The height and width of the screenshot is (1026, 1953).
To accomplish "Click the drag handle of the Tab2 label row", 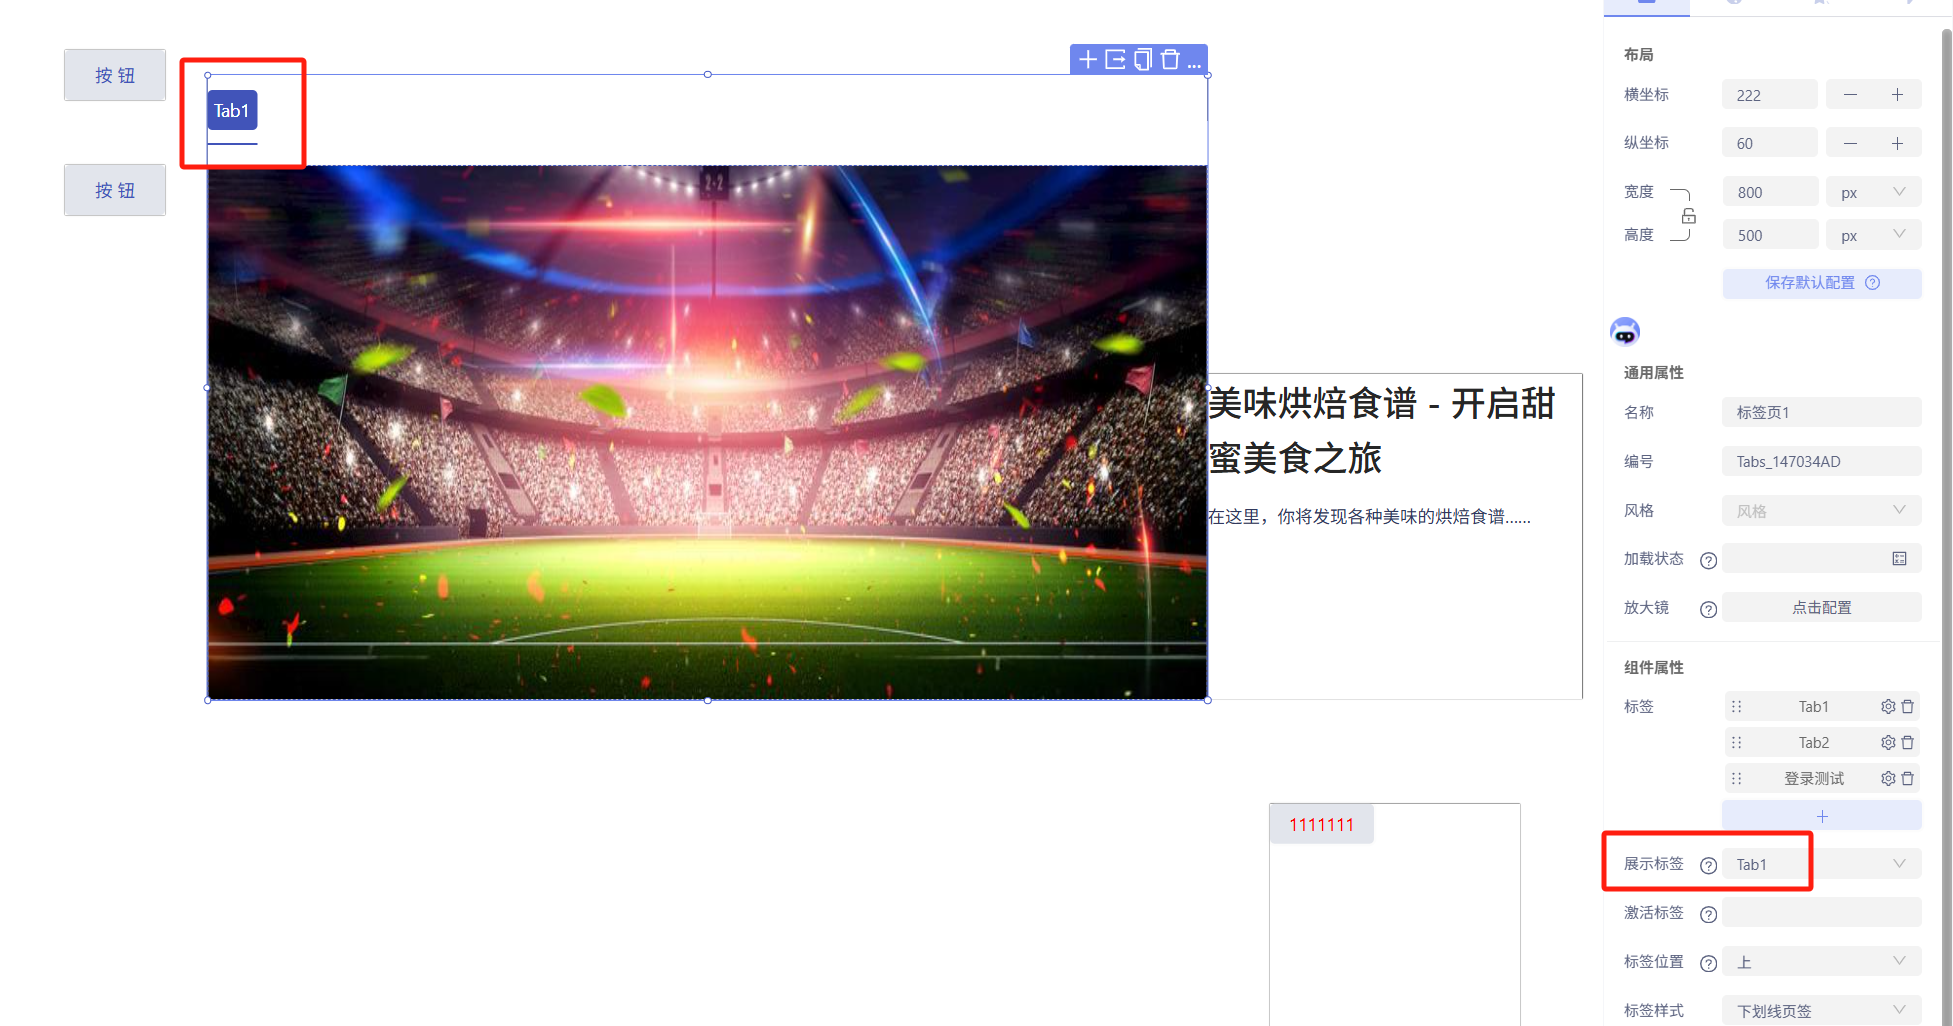I will coord(1737,742).
